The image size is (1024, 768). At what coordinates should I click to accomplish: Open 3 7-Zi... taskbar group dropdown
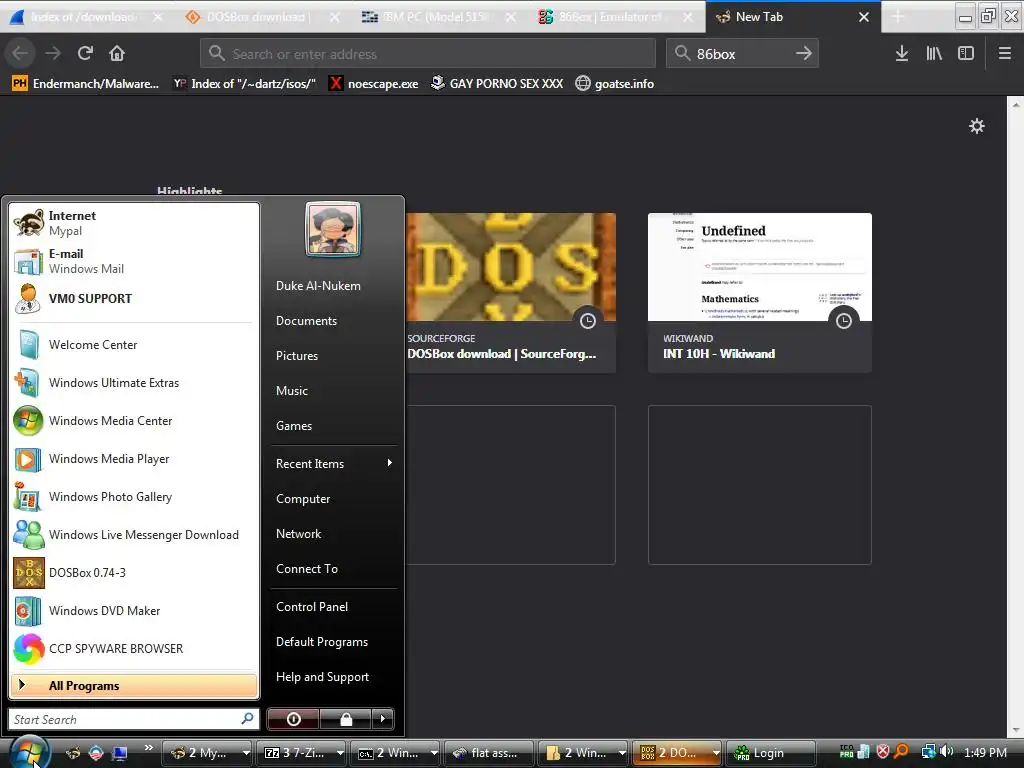[x=340, y=753]
